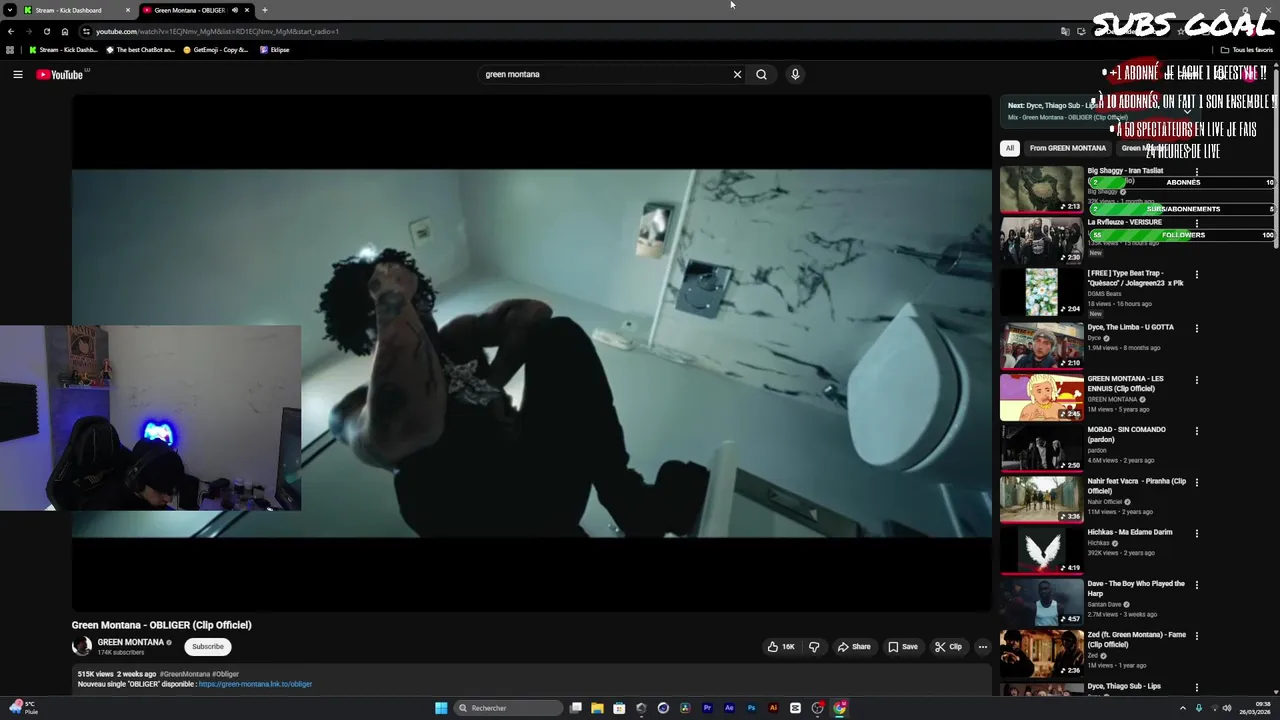
Task: Launch Photoshop from the taskbar
Action: 751,708
